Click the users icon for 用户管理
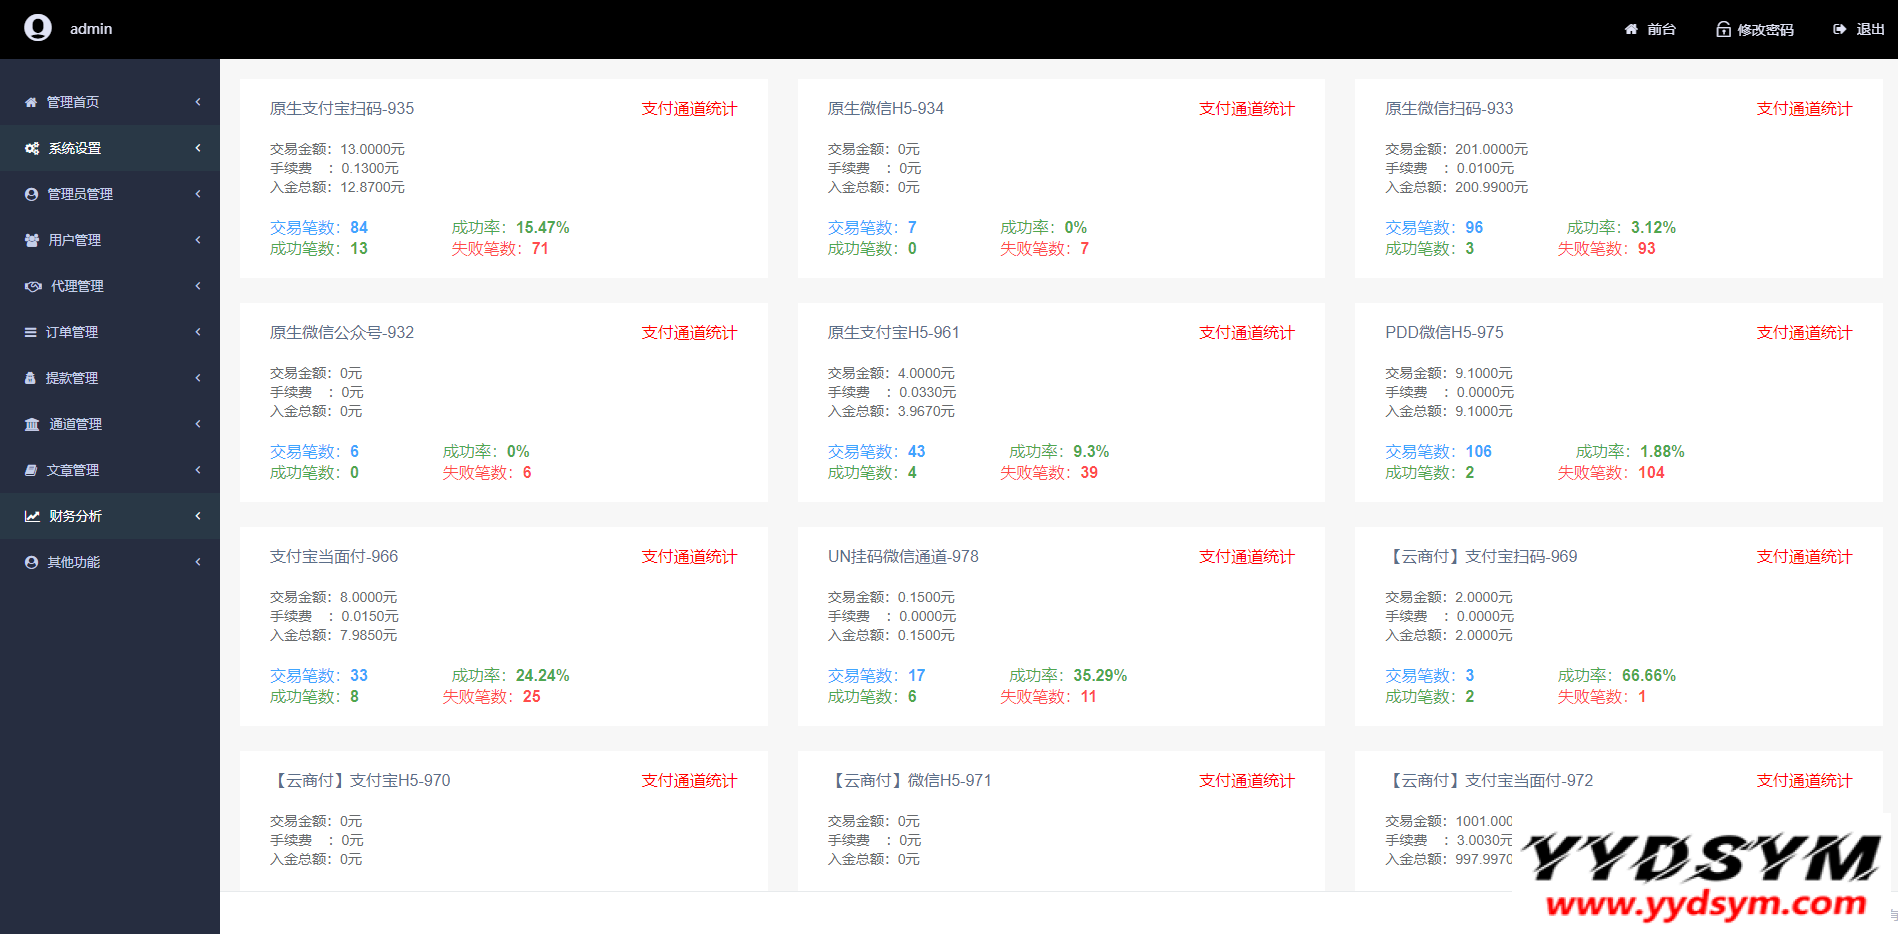The image size is (1898, 934). click(x=32, y=240)
